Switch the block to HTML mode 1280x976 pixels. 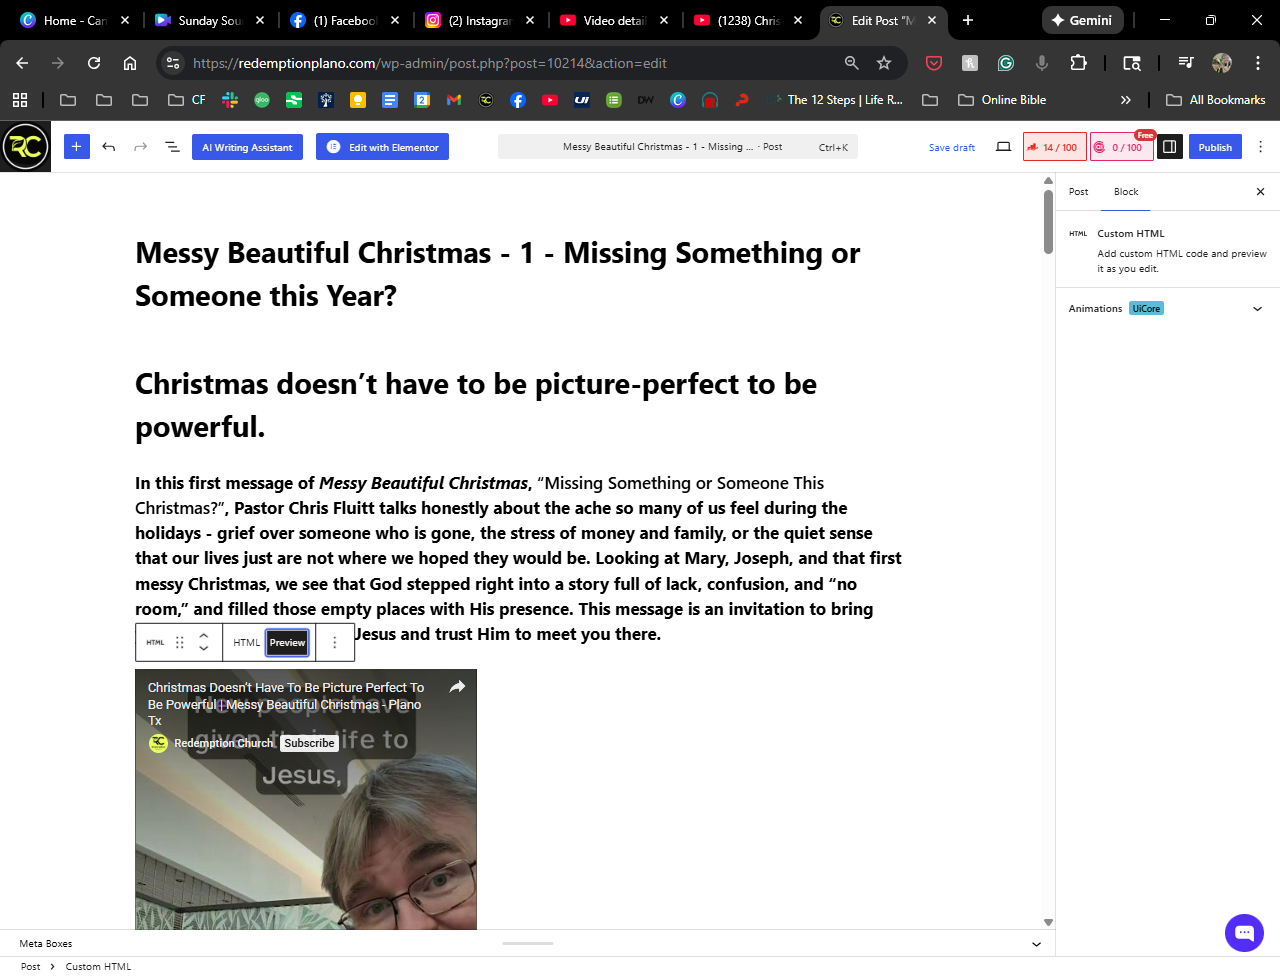point(246,643)
